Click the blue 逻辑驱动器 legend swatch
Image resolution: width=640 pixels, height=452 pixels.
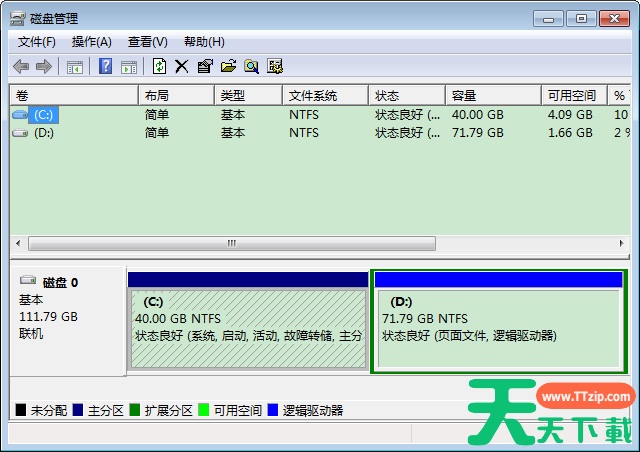pos(273,410)
